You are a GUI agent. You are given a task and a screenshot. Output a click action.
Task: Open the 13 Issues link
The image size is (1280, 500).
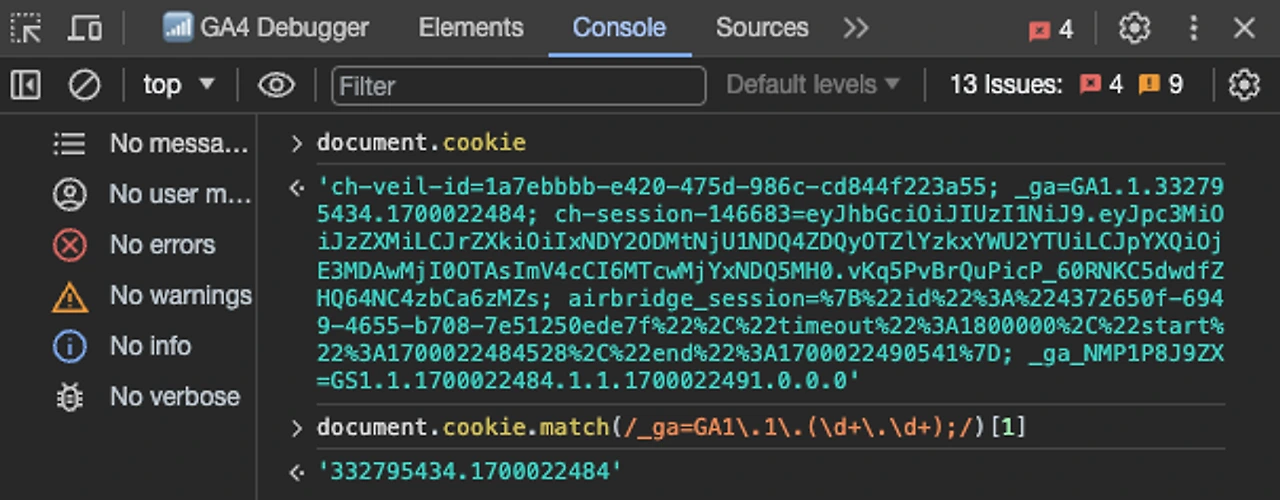pyautogui.click(x=1066, y=85)
